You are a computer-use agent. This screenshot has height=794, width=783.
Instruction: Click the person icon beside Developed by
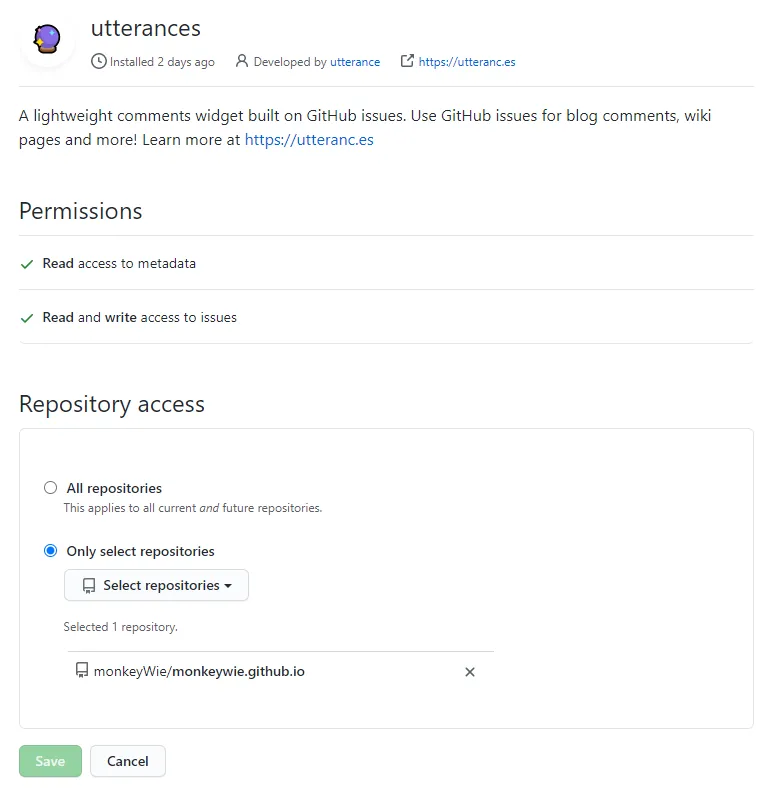pos(241,61)
